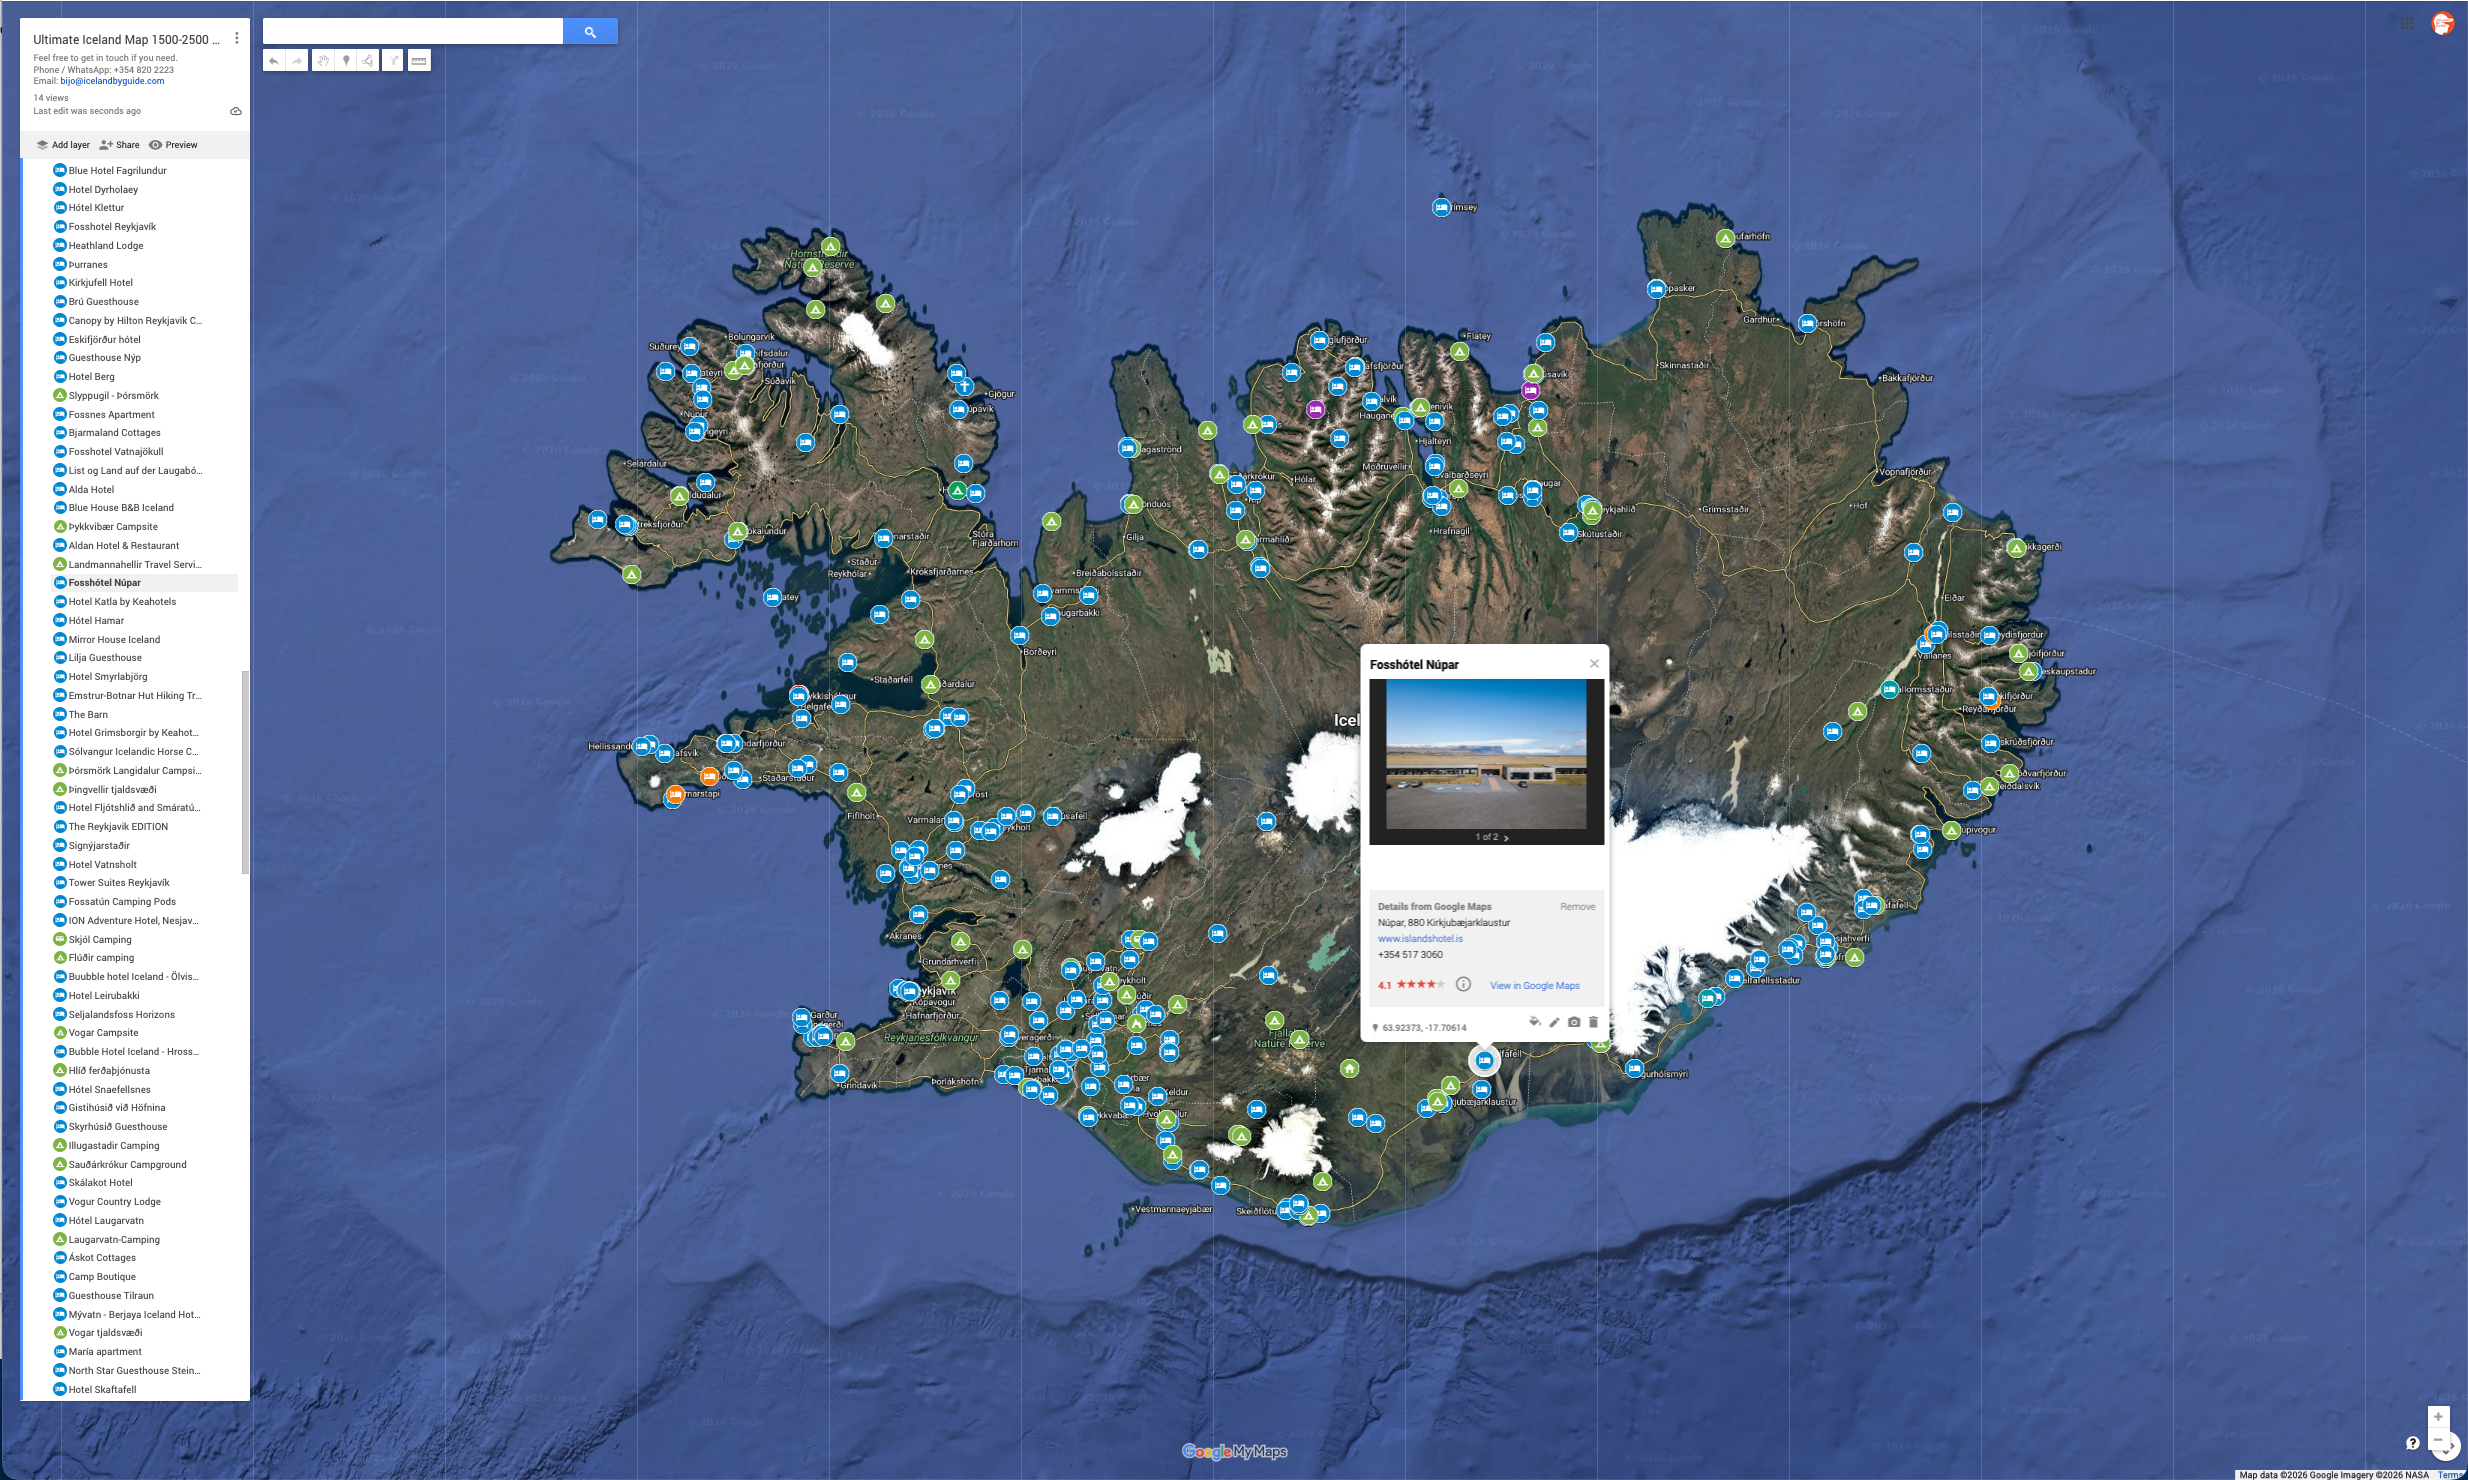2468x1480 pixels.
Task: Zoom in with the plus button
Action: (x=2438, y=1416)
